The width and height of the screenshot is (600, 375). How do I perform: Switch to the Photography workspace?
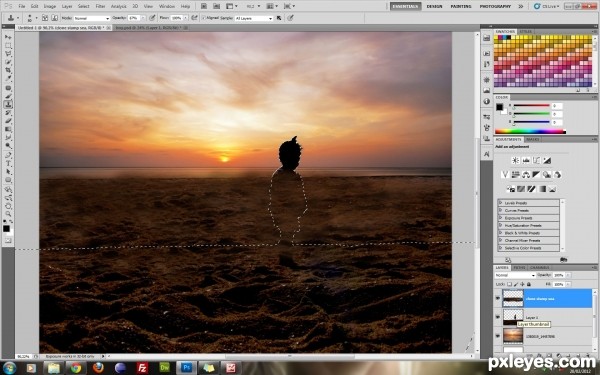tap(495, 7)
